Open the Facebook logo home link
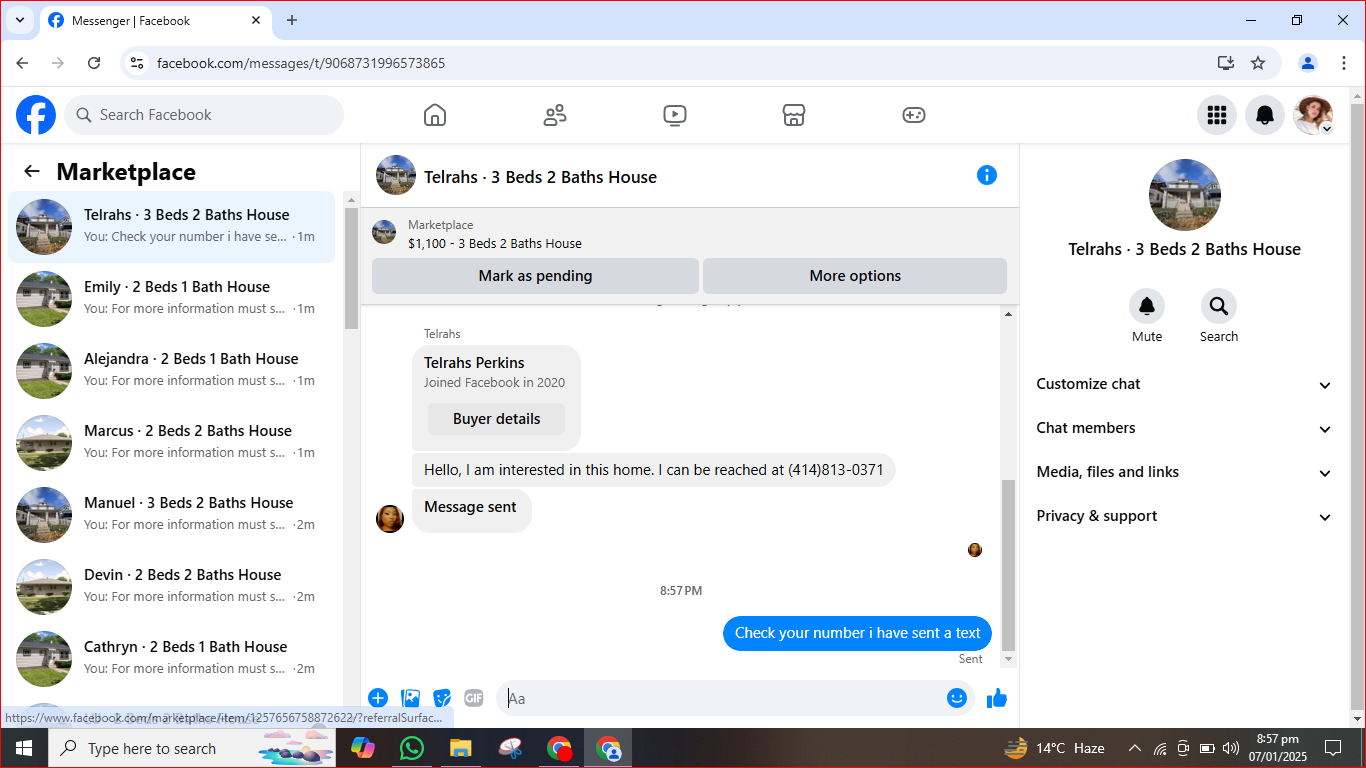1366x768 pixels. pyautogui.click(x=36, y=115)
